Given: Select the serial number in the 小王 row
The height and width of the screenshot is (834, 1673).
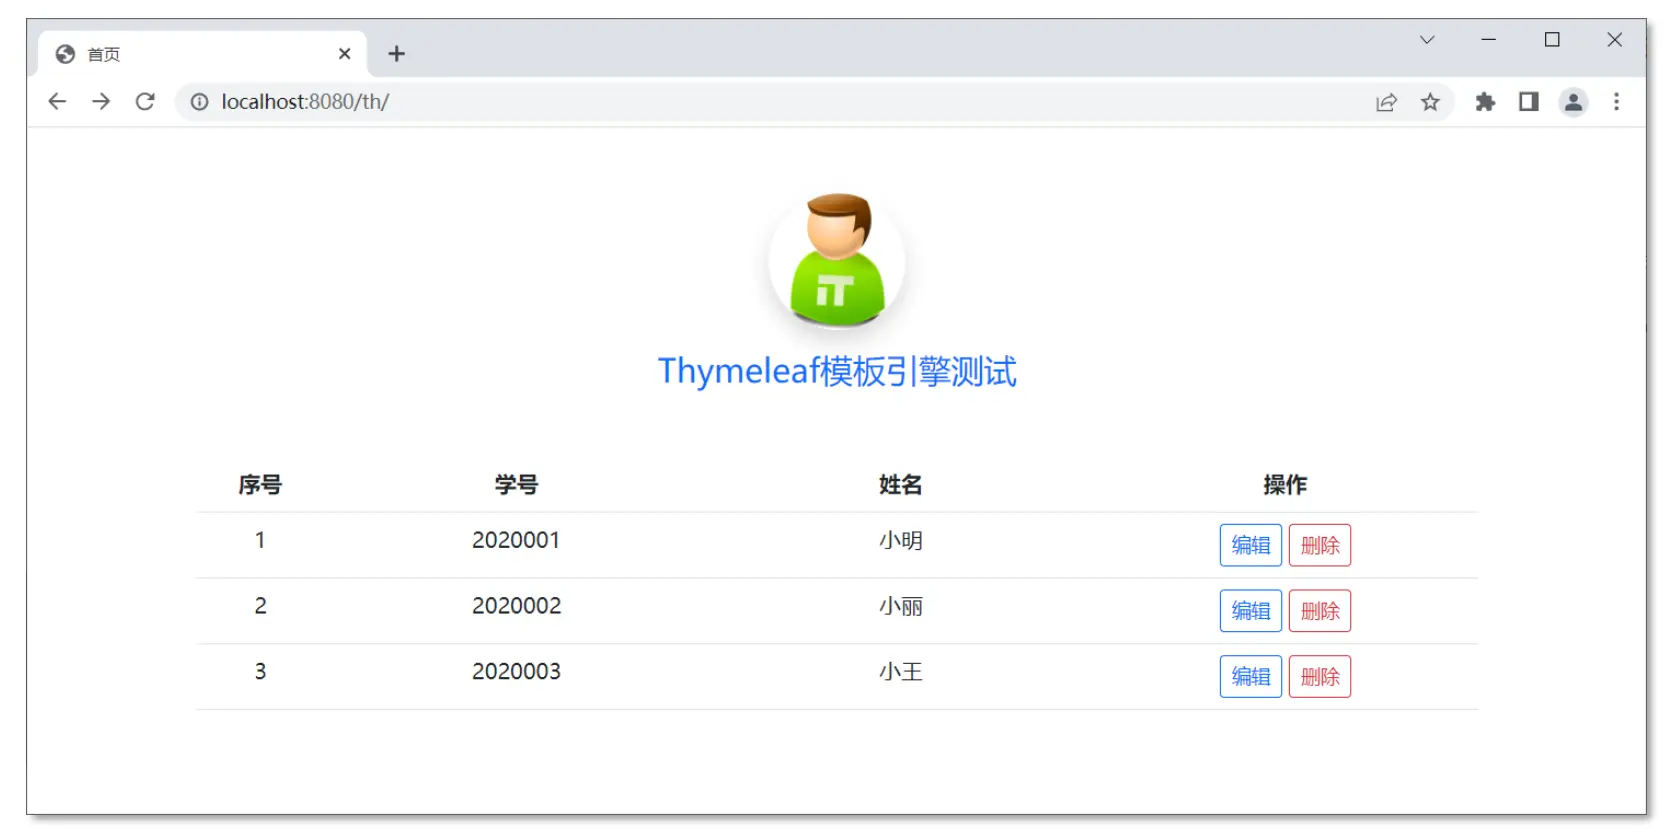Looking at the screenshot, I should (x=260, y=672).
